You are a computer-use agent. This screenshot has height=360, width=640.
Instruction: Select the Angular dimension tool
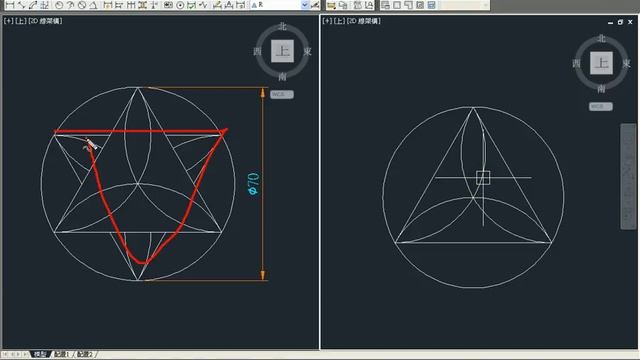tap(93, 5)
